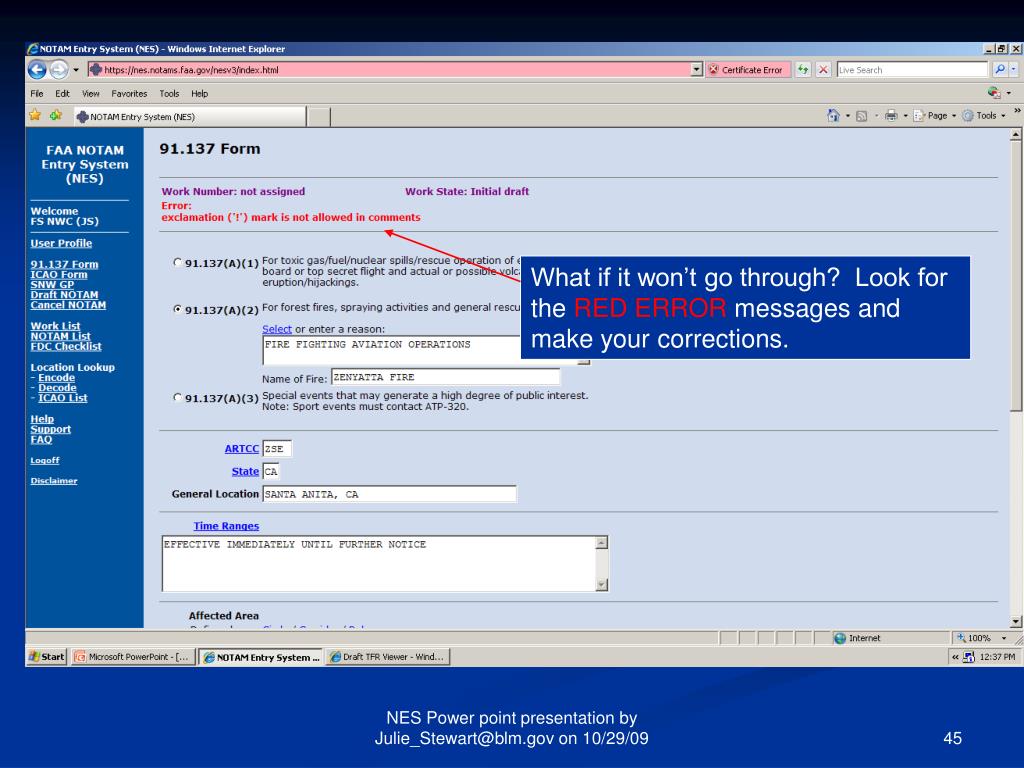Screen dimensions: 1024x768
Task: Click the browser Forward arrow button
Action: click(59, 69)
